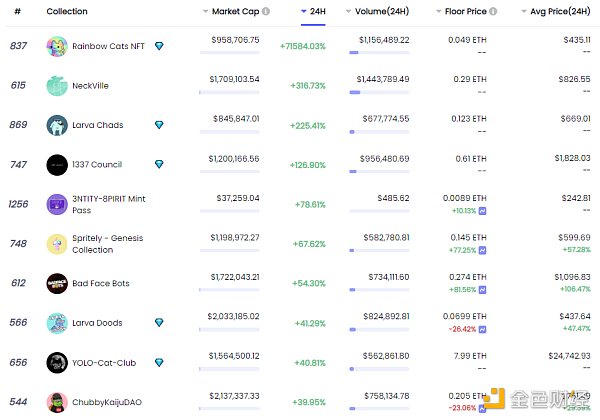Click the blue chart icon in Larva Doods floor price
Screen dimensions: 600x420
point(482,328)
